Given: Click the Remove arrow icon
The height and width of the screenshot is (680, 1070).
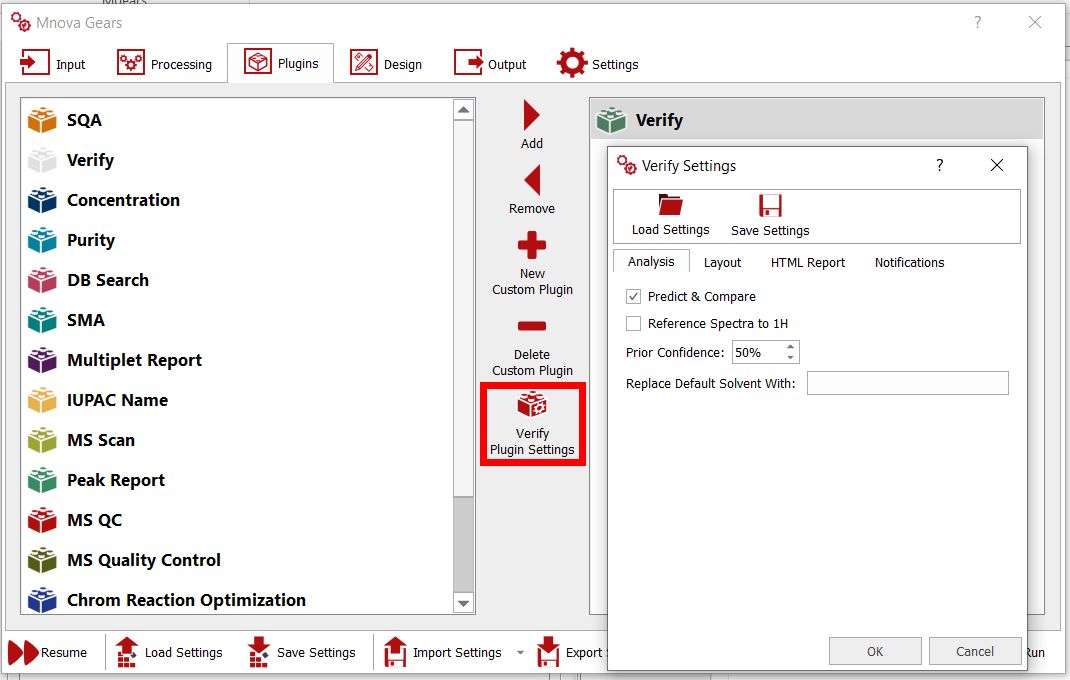Looking at the screenshot, I should click(532, 181).
